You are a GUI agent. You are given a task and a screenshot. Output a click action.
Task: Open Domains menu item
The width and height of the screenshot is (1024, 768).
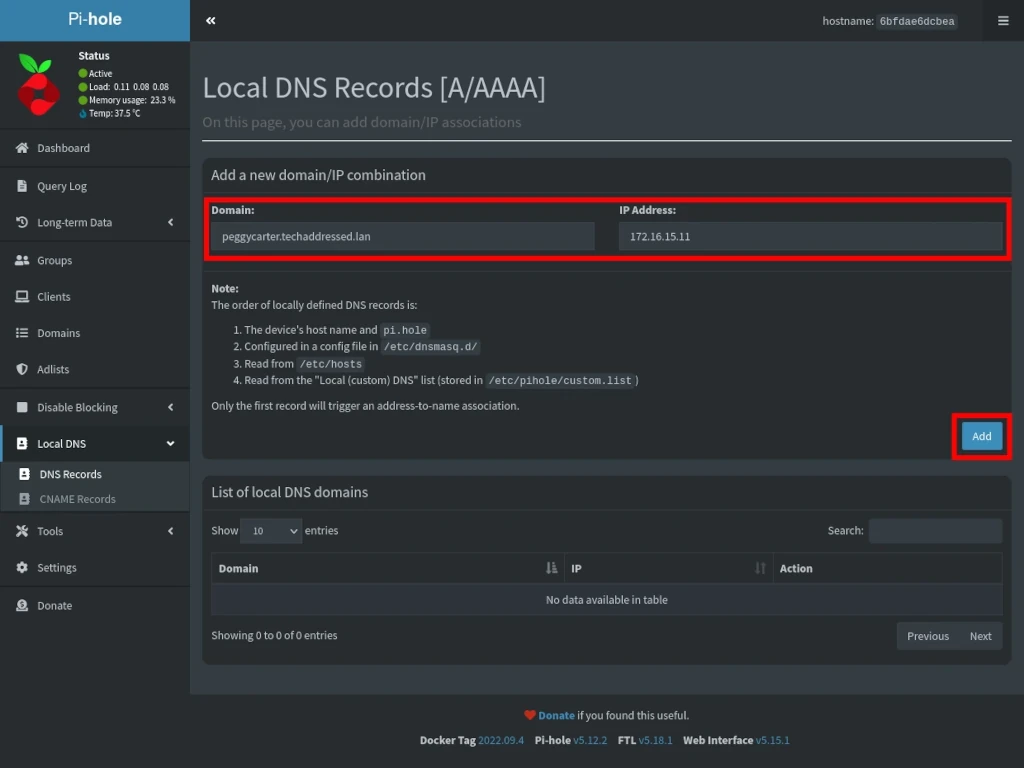tap(95, 333)
